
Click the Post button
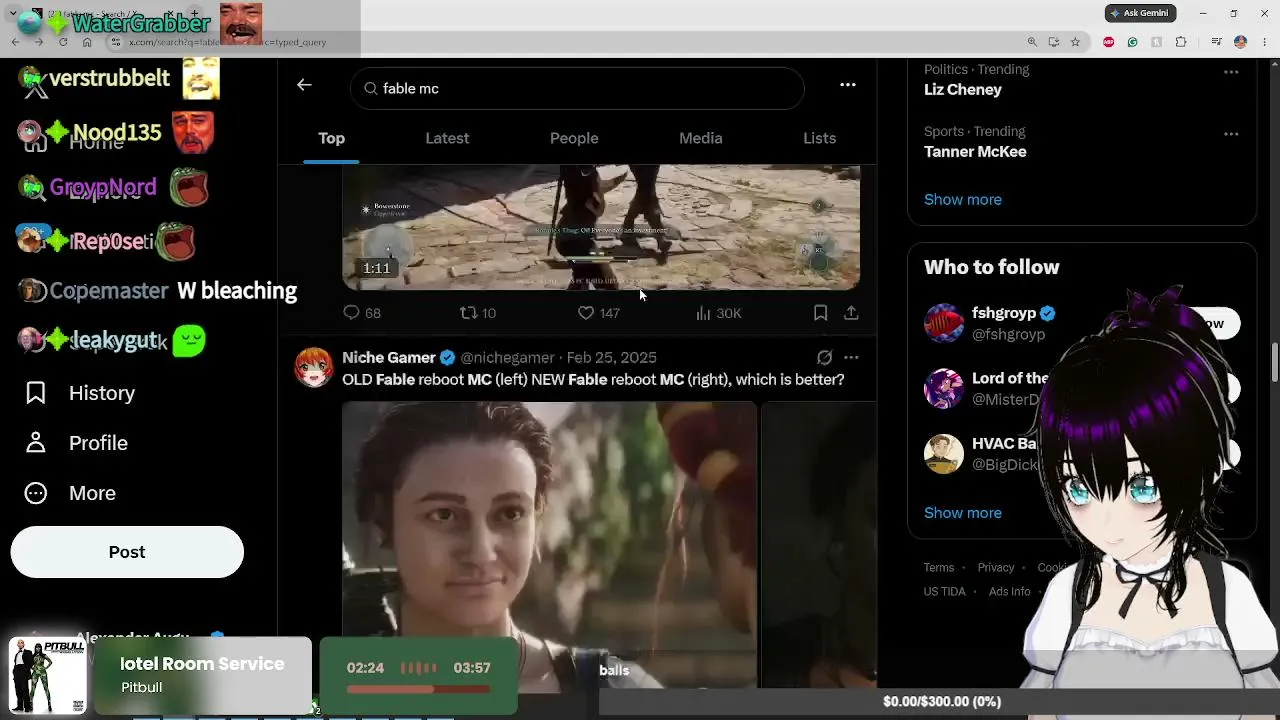point(127,552)
